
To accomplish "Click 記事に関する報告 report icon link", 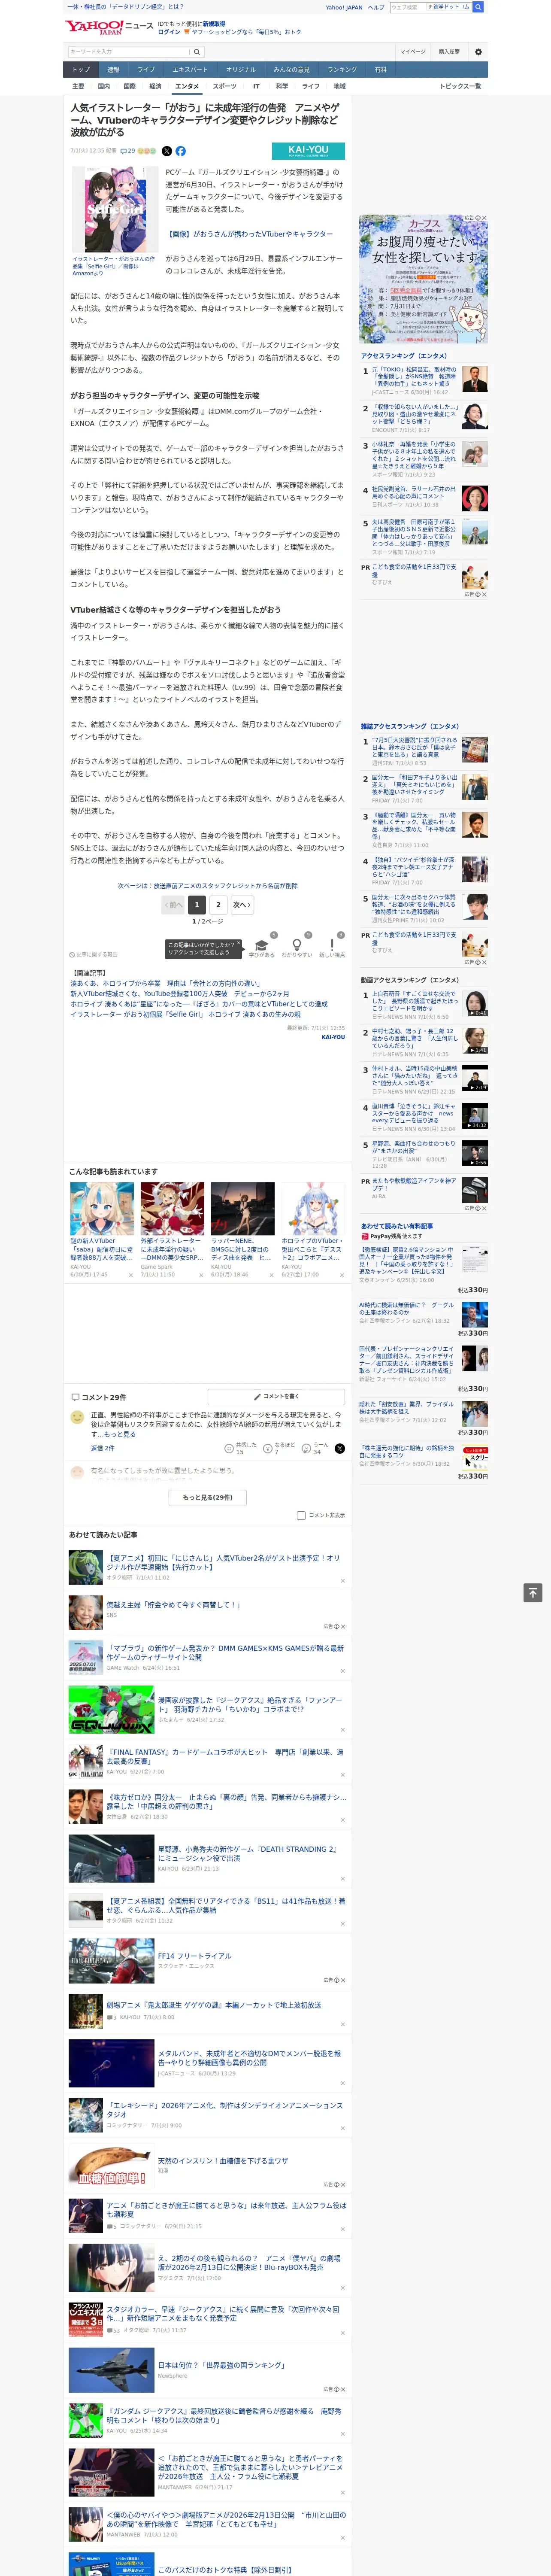I will click(x=93, y=955).
